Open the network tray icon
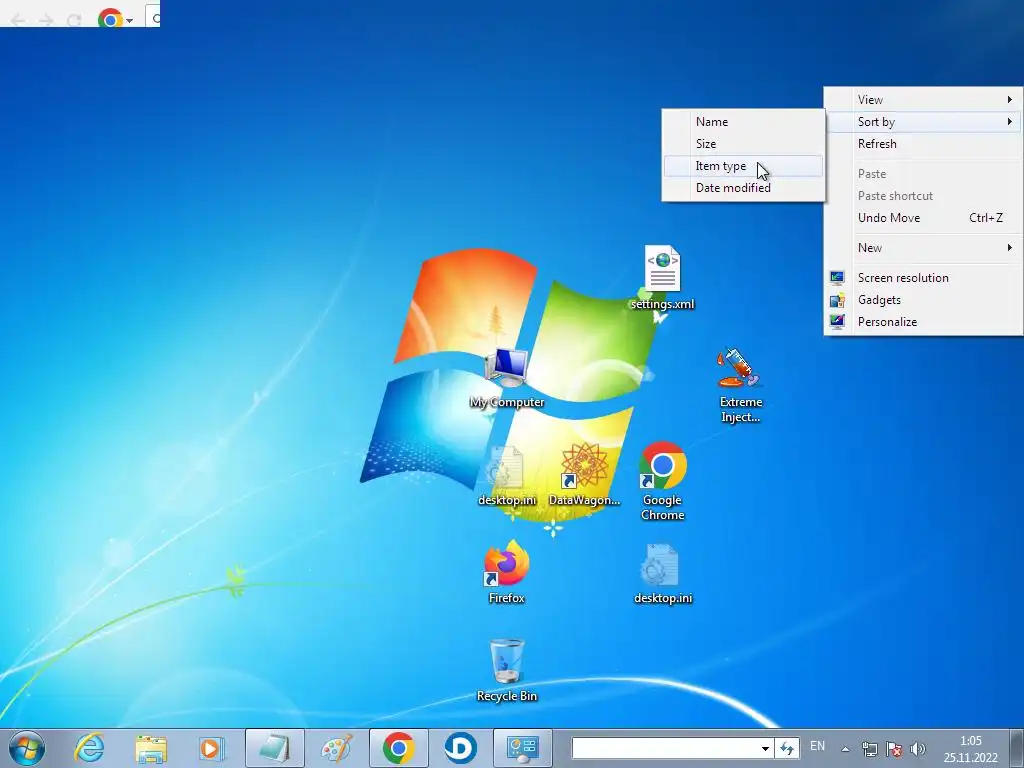1024x768 pixels. [x=869, y=749]
